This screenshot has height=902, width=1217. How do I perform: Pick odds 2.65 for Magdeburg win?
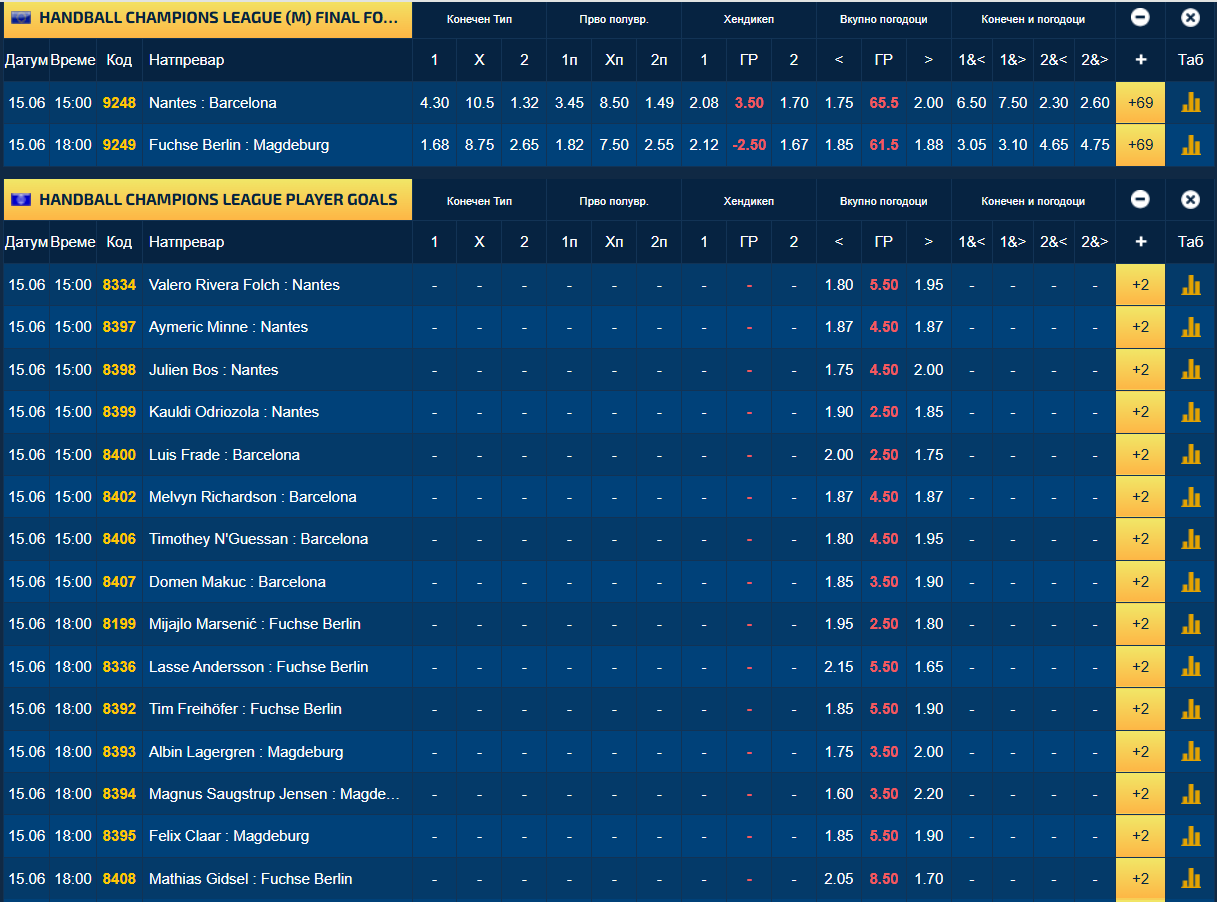tap(524, 145)
